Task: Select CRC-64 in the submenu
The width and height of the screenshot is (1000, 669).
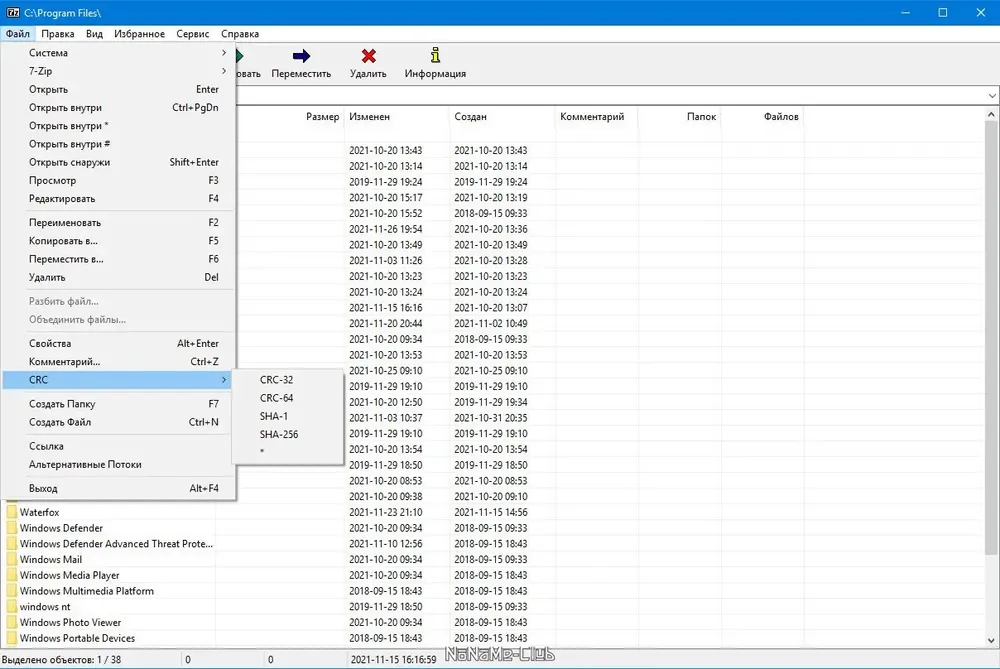Action: coord(288,397)
